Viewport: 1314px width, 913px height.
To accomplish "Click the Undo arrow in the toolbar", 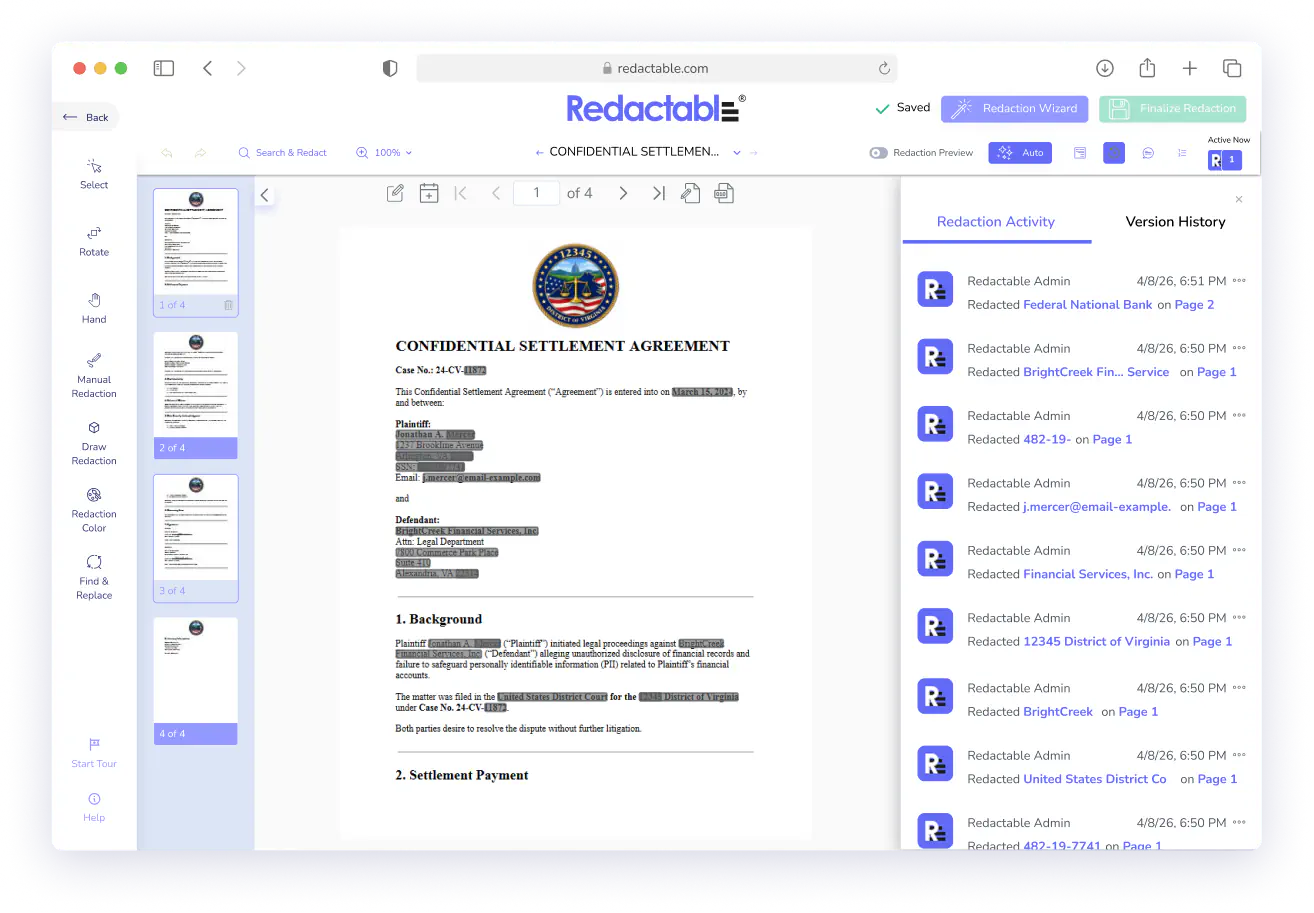I will pyautogui.click(x=167, y=153).
